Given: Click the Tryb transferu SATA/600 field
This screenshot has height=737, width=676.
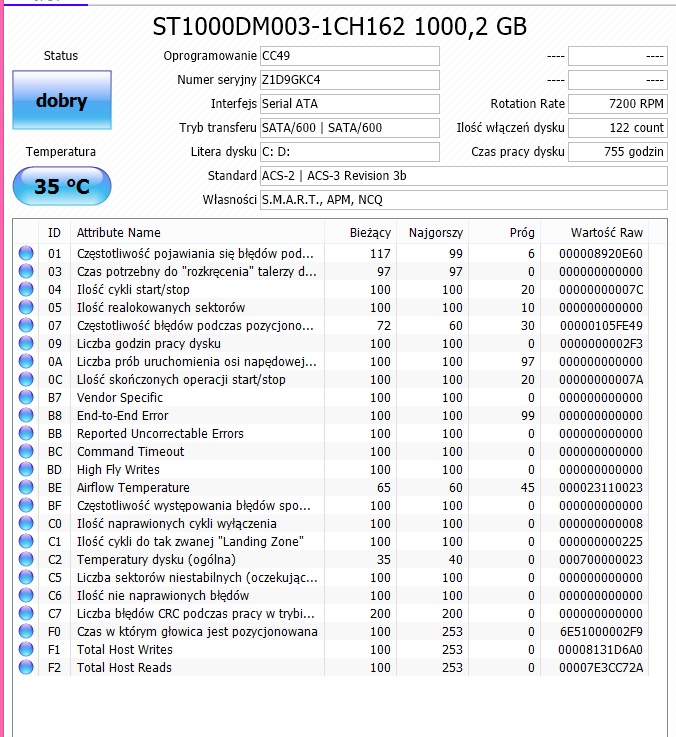Looking at the screenshot, I should coord(350,128).
